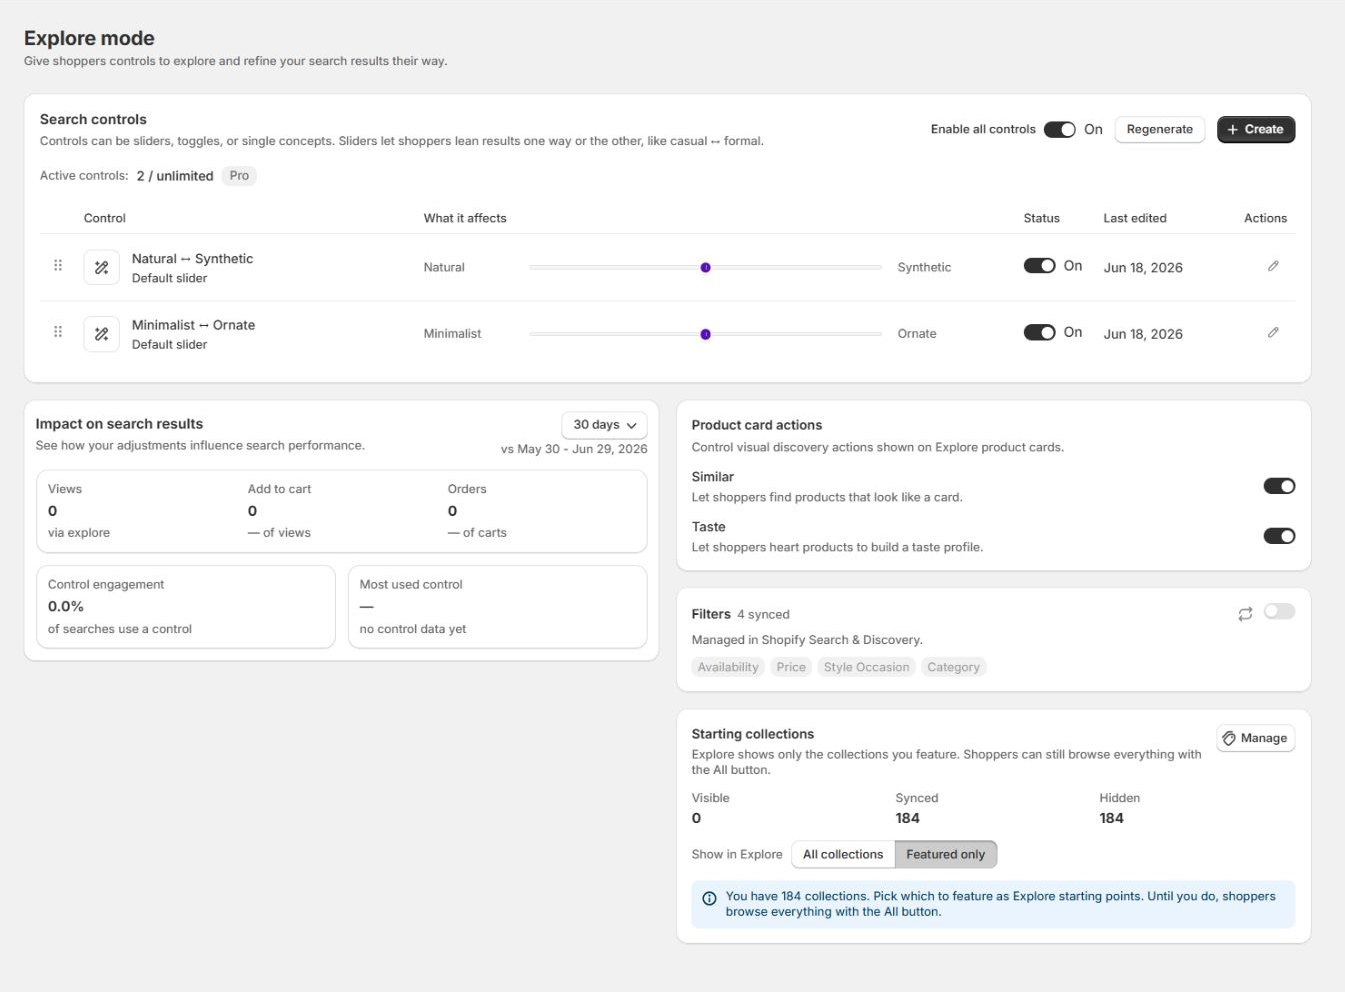Edit the Natural ↔ Synthetic control pencil icon
This screenshot has height=992, width=1345.
[1273, 266]
